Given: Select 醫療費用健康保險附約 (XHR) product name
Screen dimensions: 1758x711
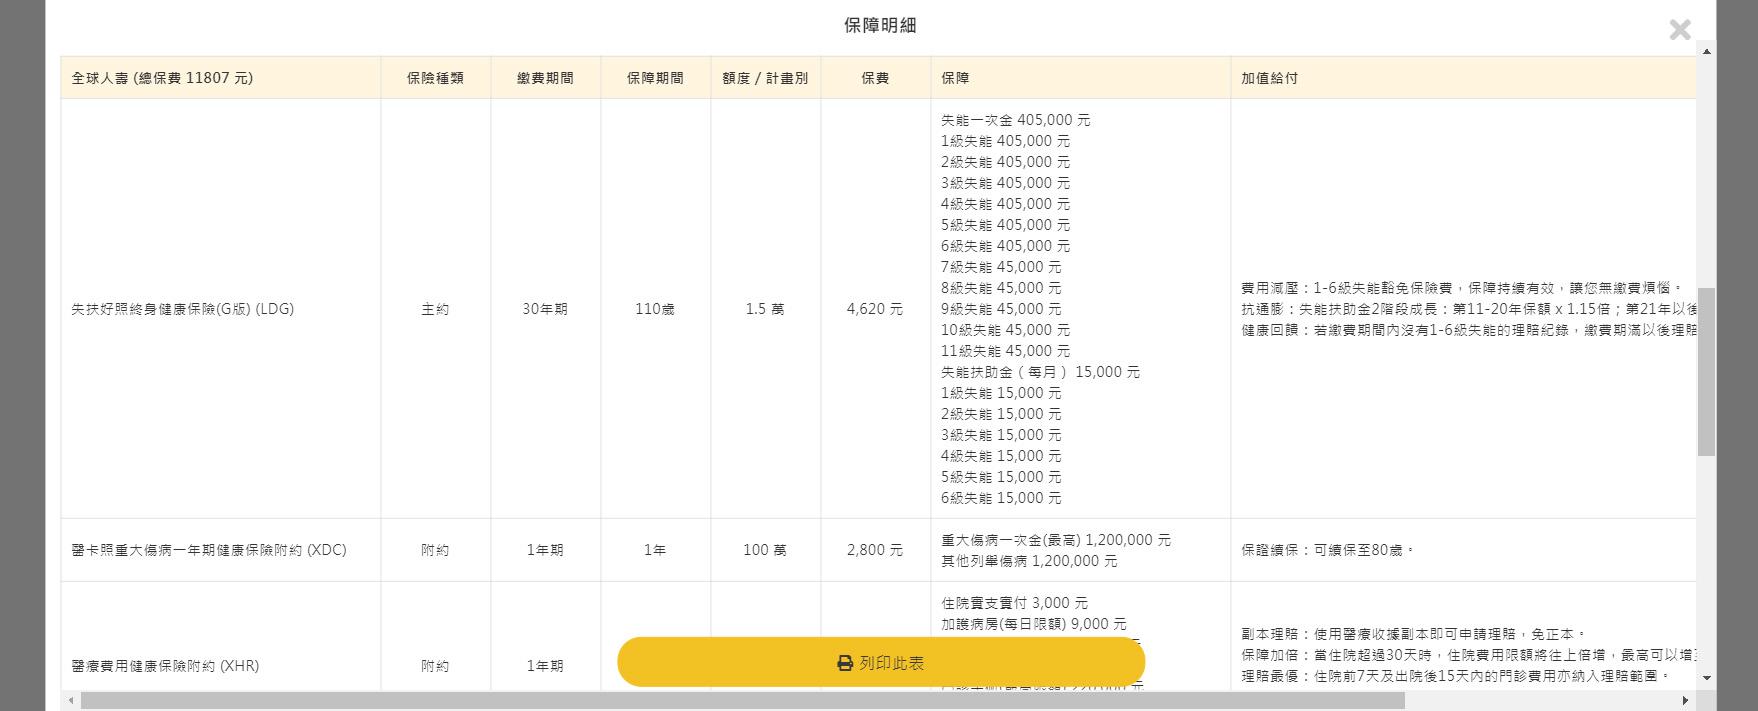Looking at the screenshot, I should point(165,666).
